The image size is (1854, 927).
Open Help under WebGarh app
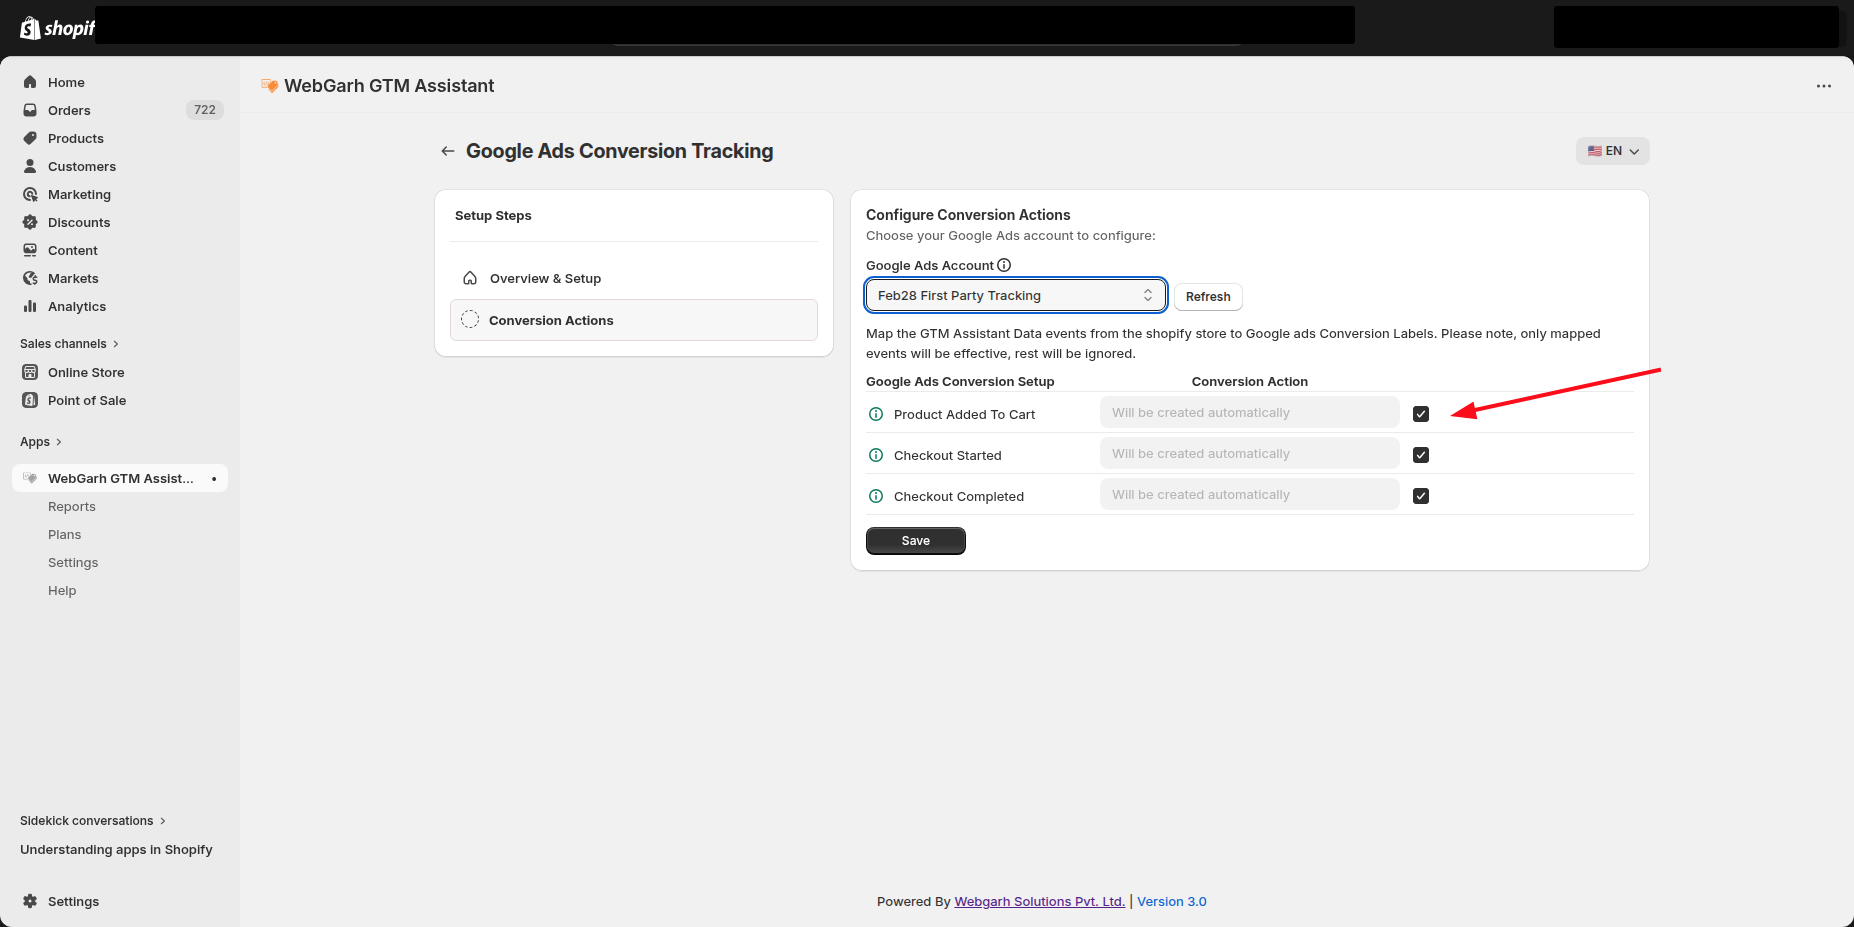coord(62,591)
